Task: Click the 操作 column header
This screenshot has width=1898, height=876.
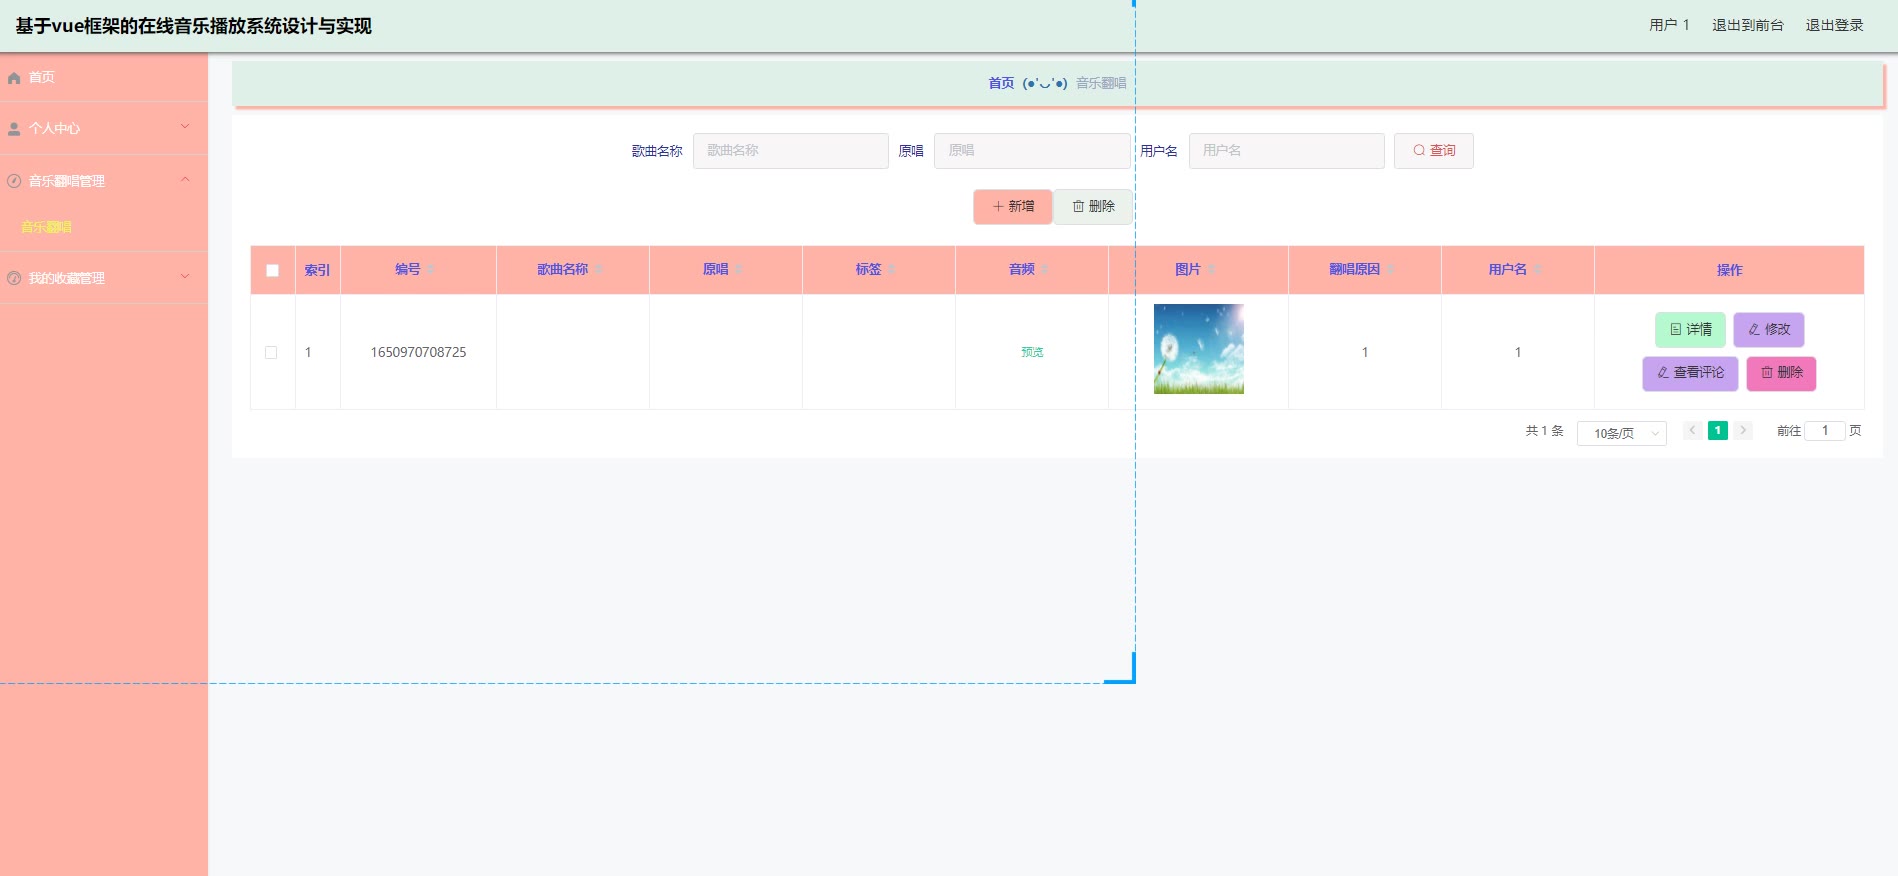Action: click(1729, 271)
